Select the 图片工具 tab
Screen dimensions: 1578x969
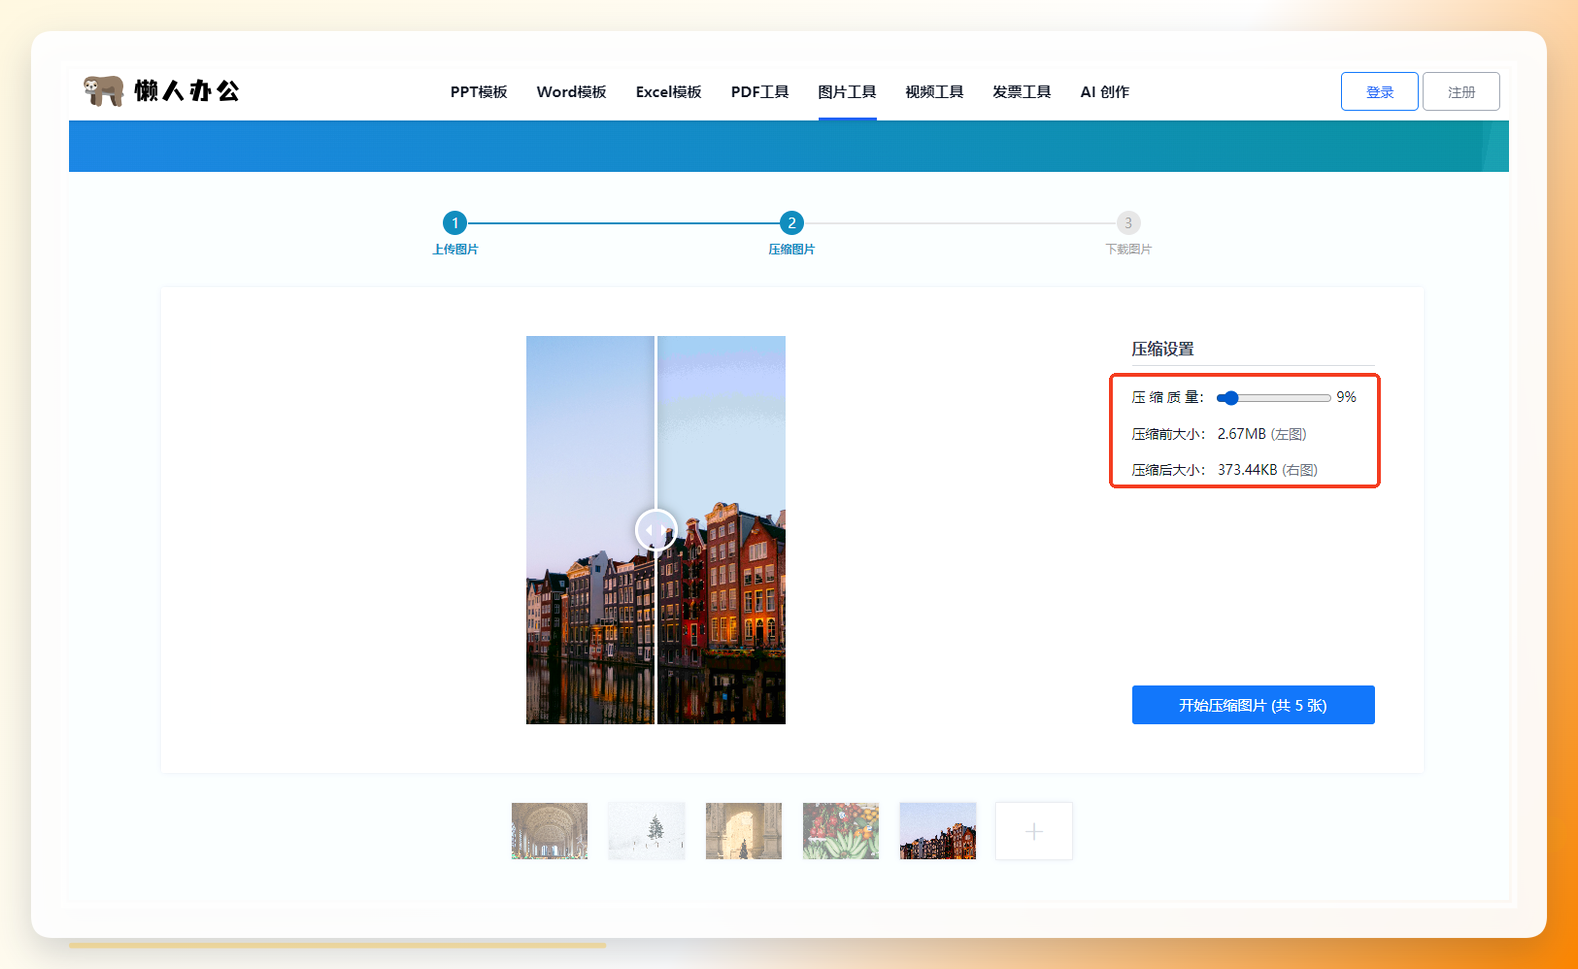tap(847, 92)
